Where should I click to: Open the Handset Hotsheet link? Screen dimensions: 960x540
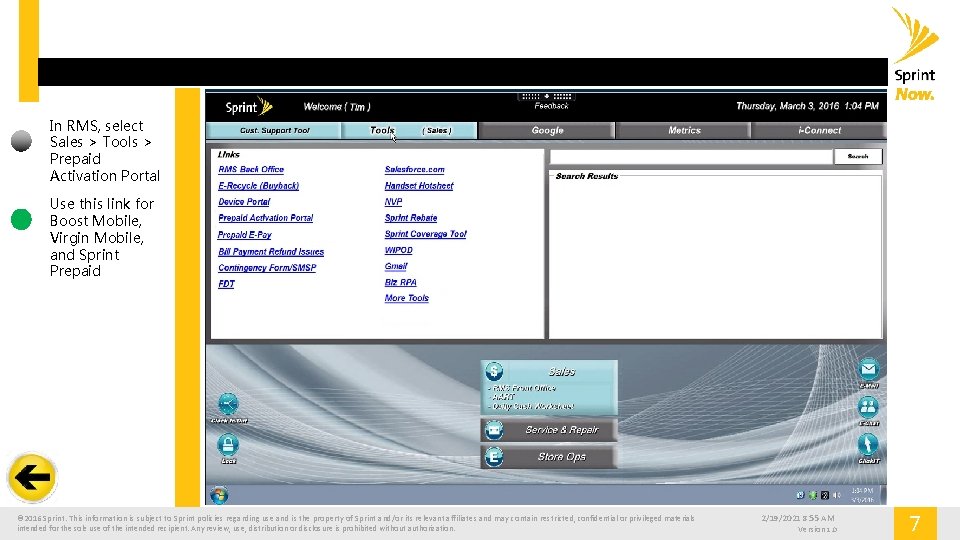click(x=419, y=186)
